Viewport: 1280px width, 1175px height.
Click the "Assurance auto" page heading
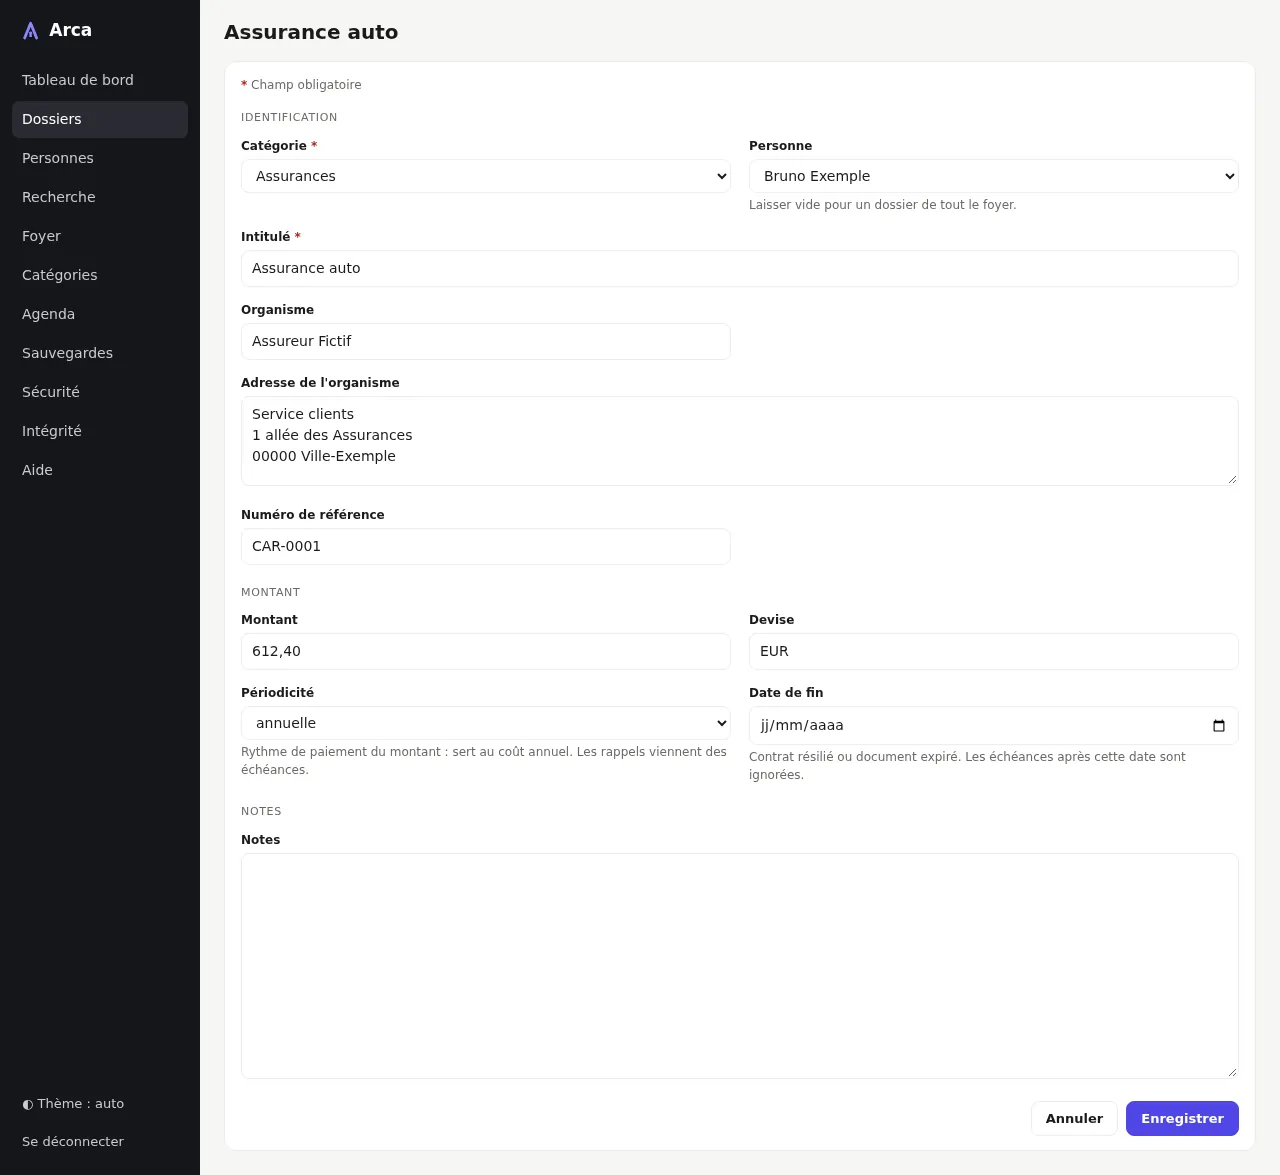[311, 32]
